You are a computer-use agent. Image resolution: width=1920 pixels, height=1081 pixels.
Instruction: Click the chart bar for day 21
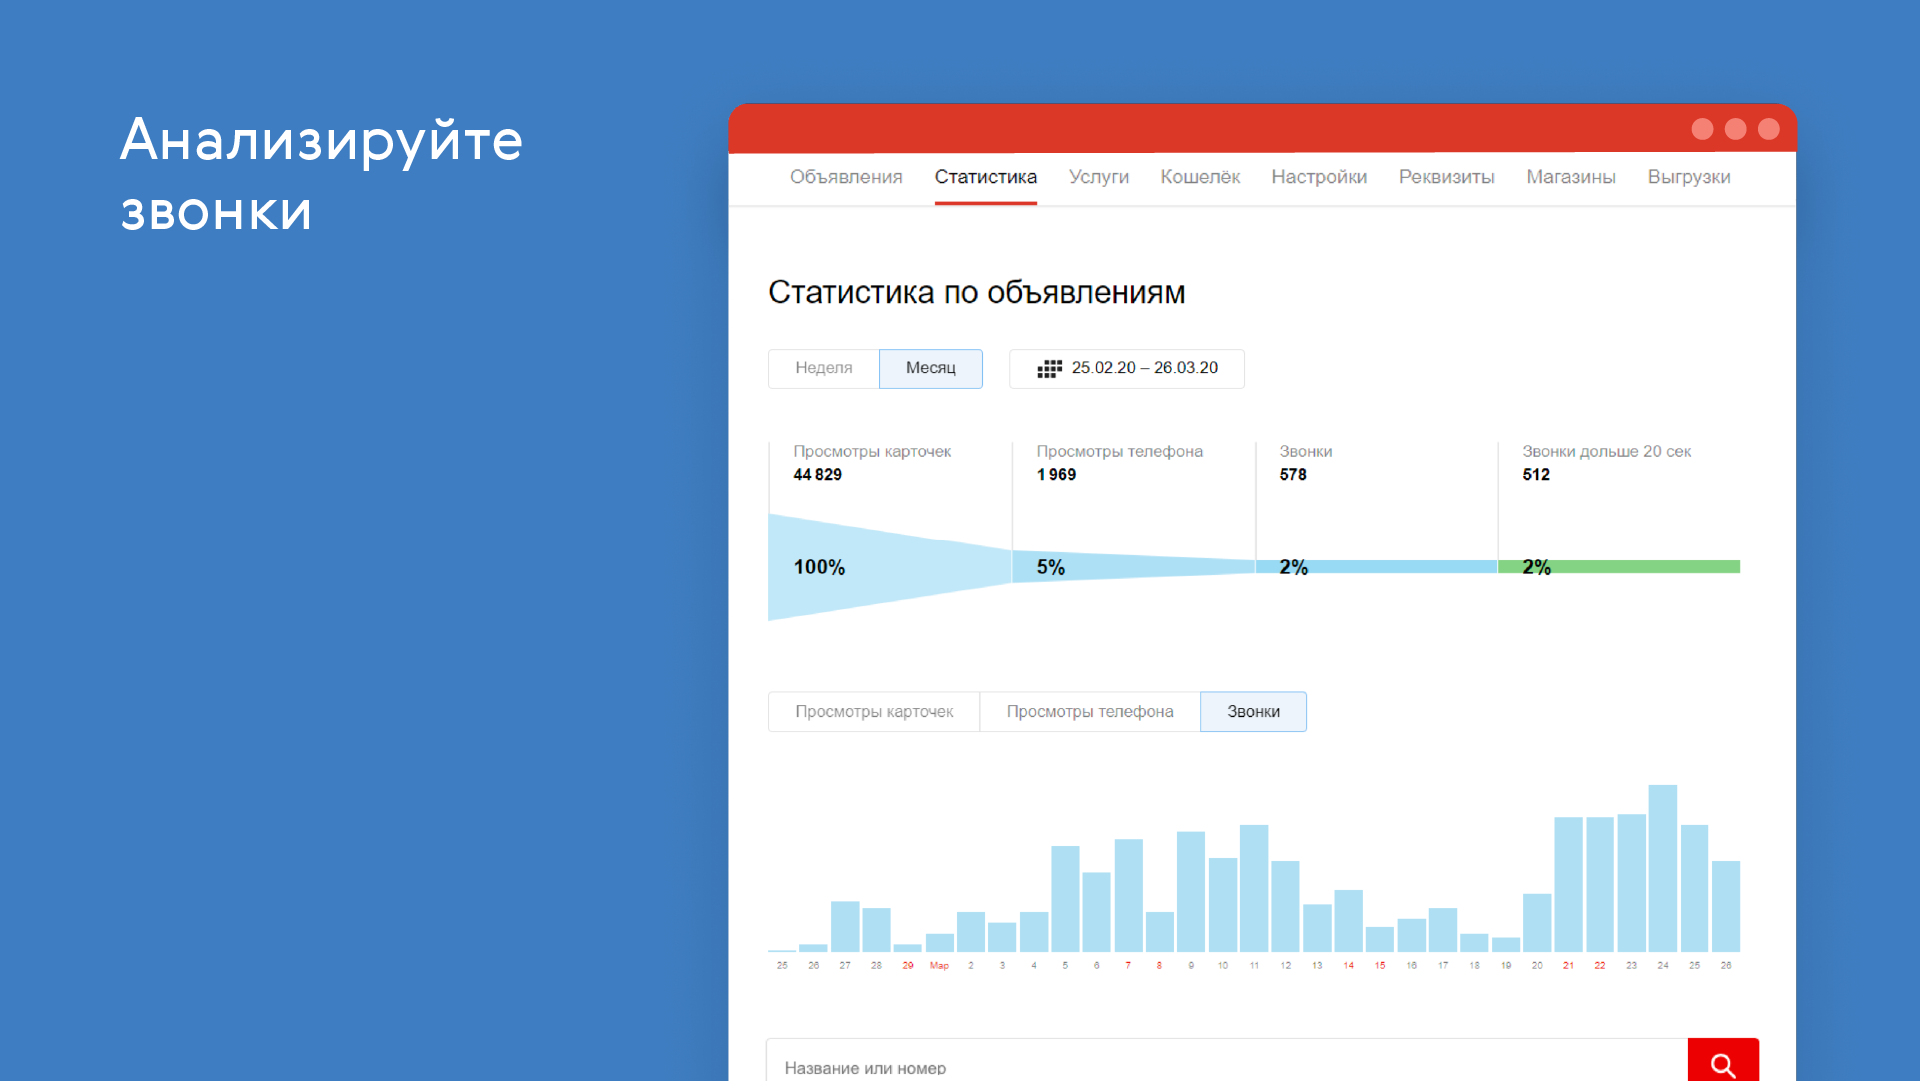(x=1568, y=884)
